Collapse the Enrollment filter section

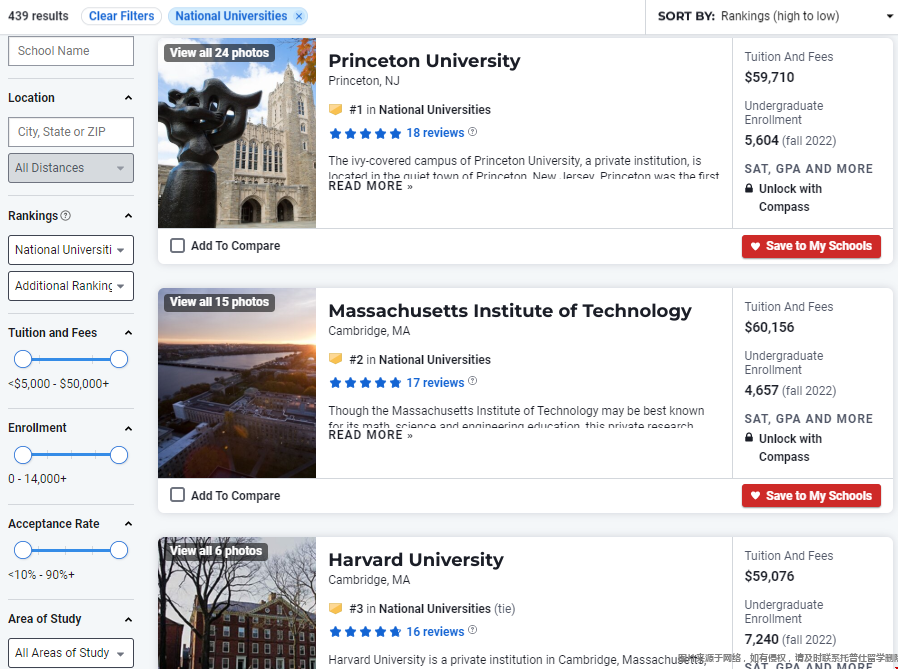tap(128, 428)
